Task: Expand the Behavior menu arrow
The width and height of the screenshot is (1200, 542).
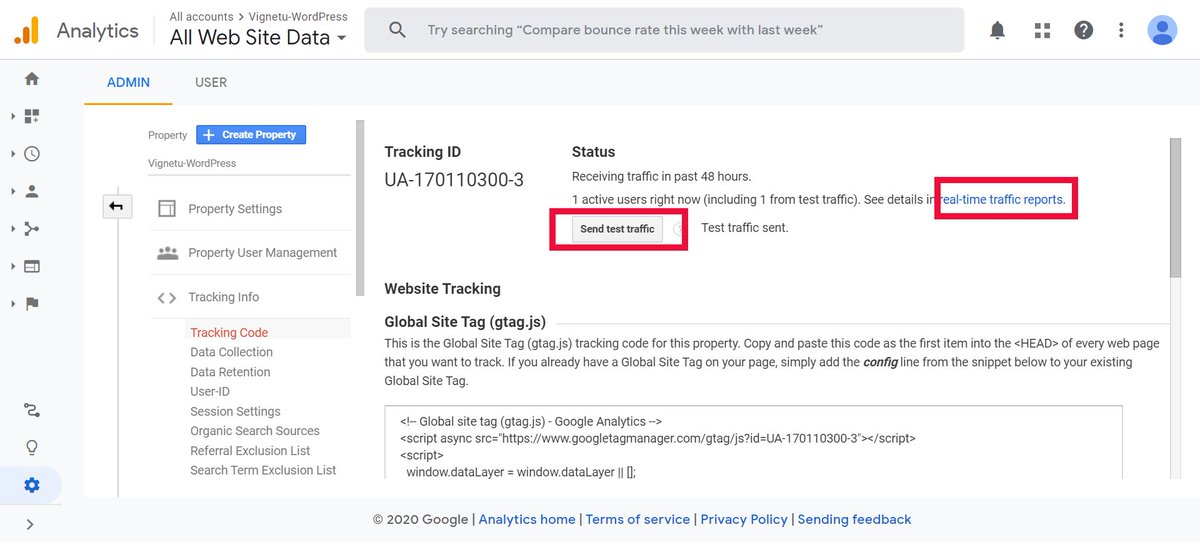Action: pos(13,267)
